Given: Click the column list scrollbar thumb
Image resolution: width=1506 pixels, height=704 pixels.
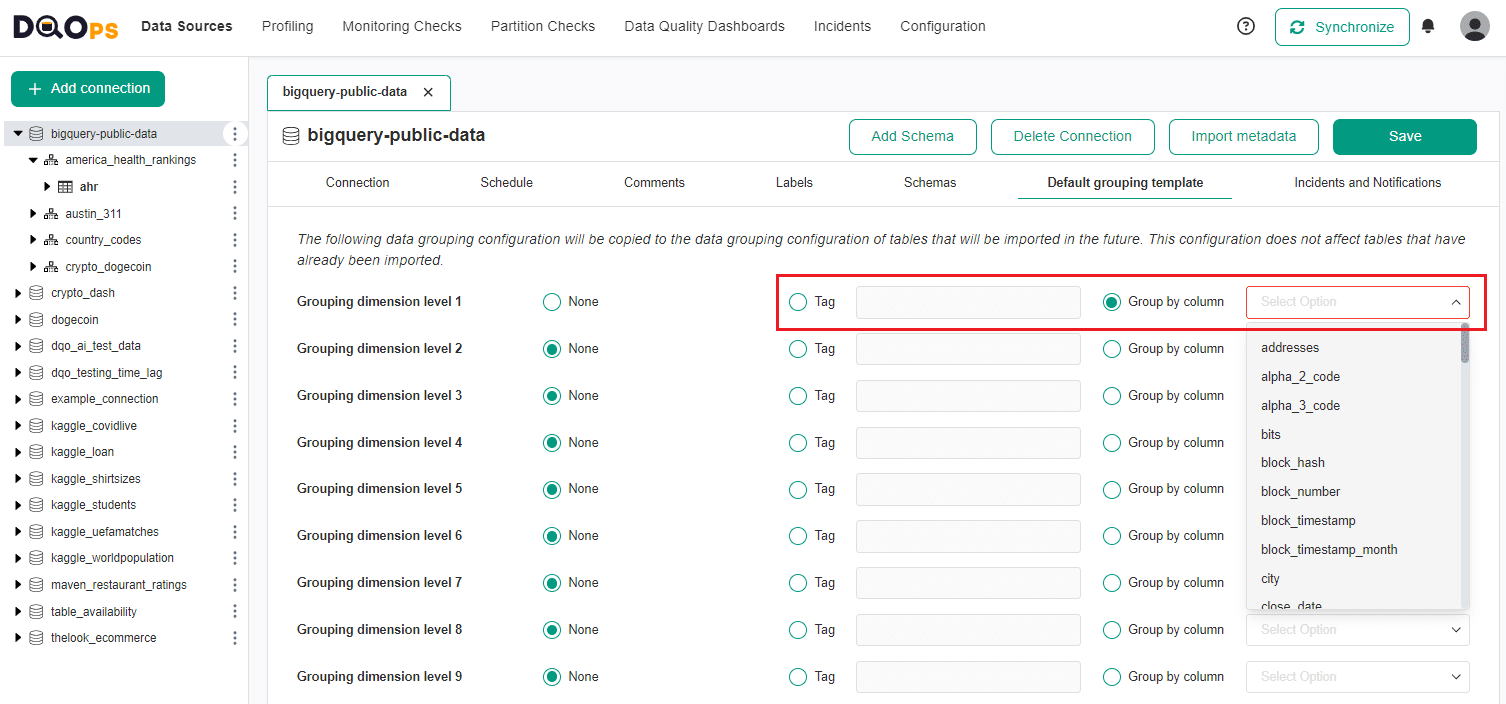Looking at the screenshot, I should tap(1465, 343).
